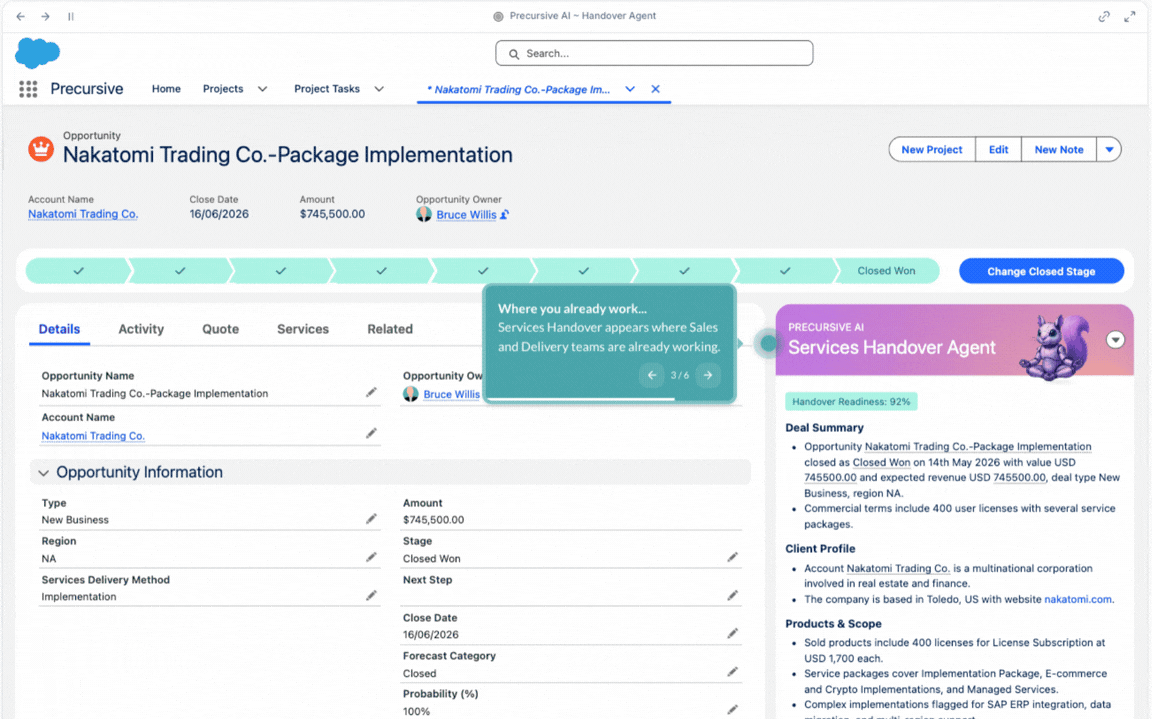1152x720 pixels.
Task: Click Bruce Willis's avatar in the header
Action: coord(424,215)
